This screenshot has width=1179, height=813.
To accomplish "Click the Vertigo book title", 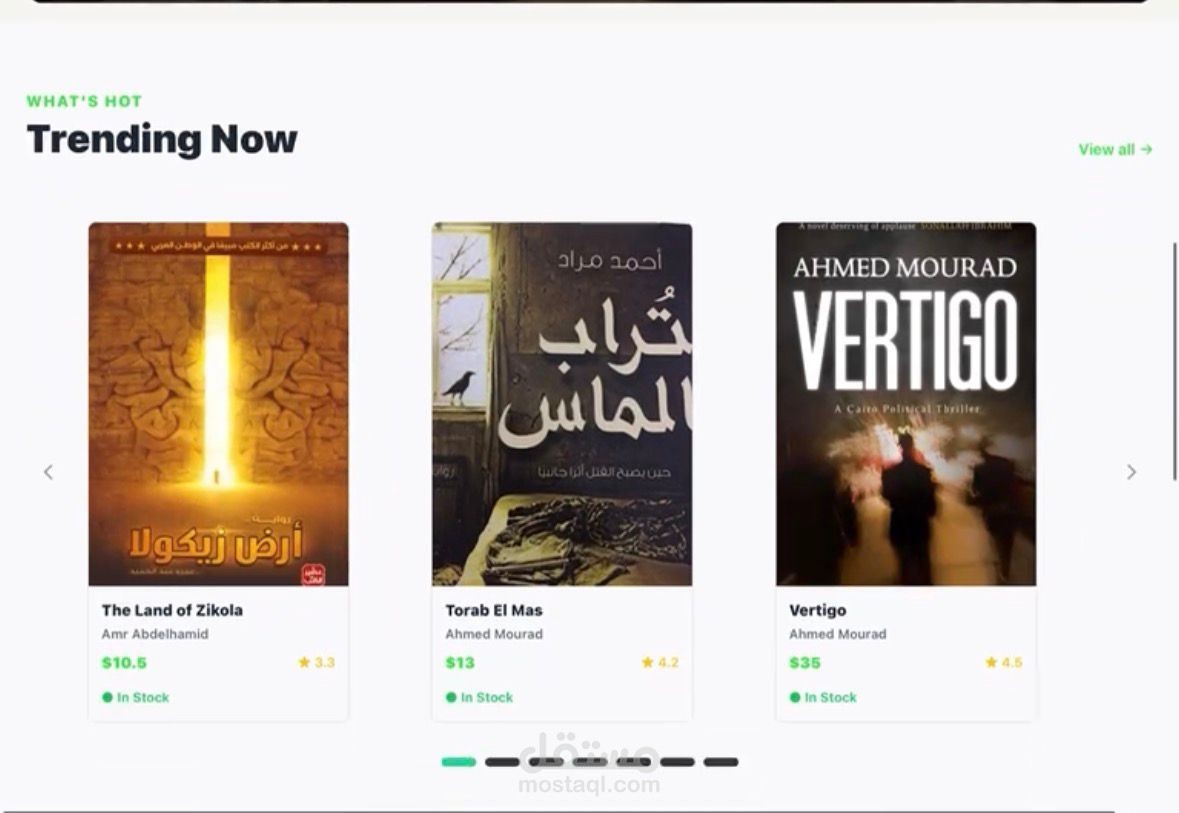I will 817,610.
